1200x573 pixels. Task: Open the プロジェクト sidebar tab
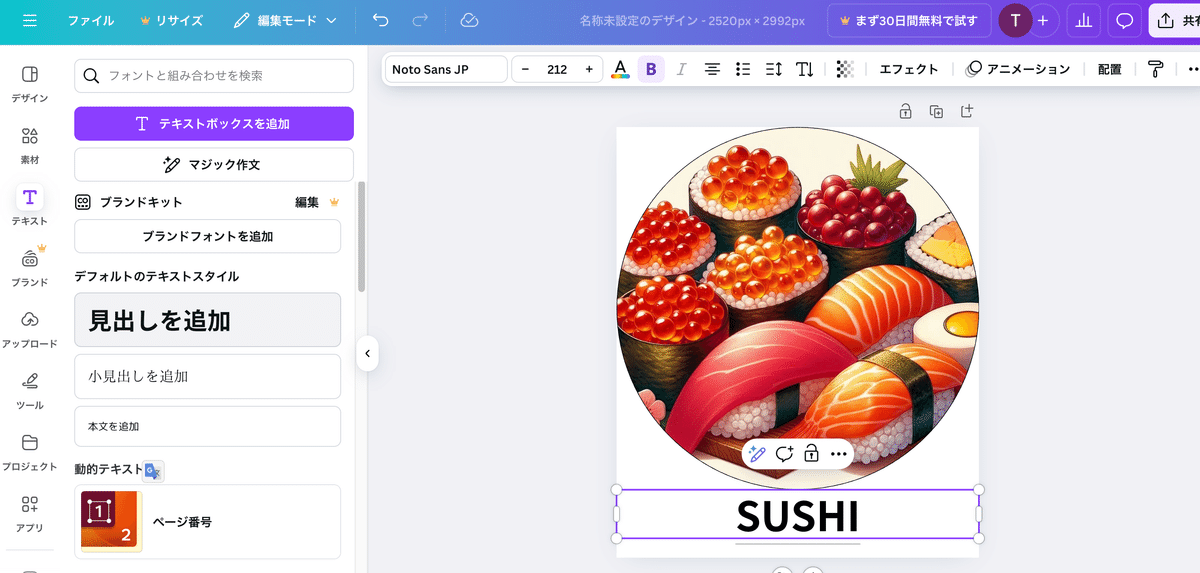[30, 453]
